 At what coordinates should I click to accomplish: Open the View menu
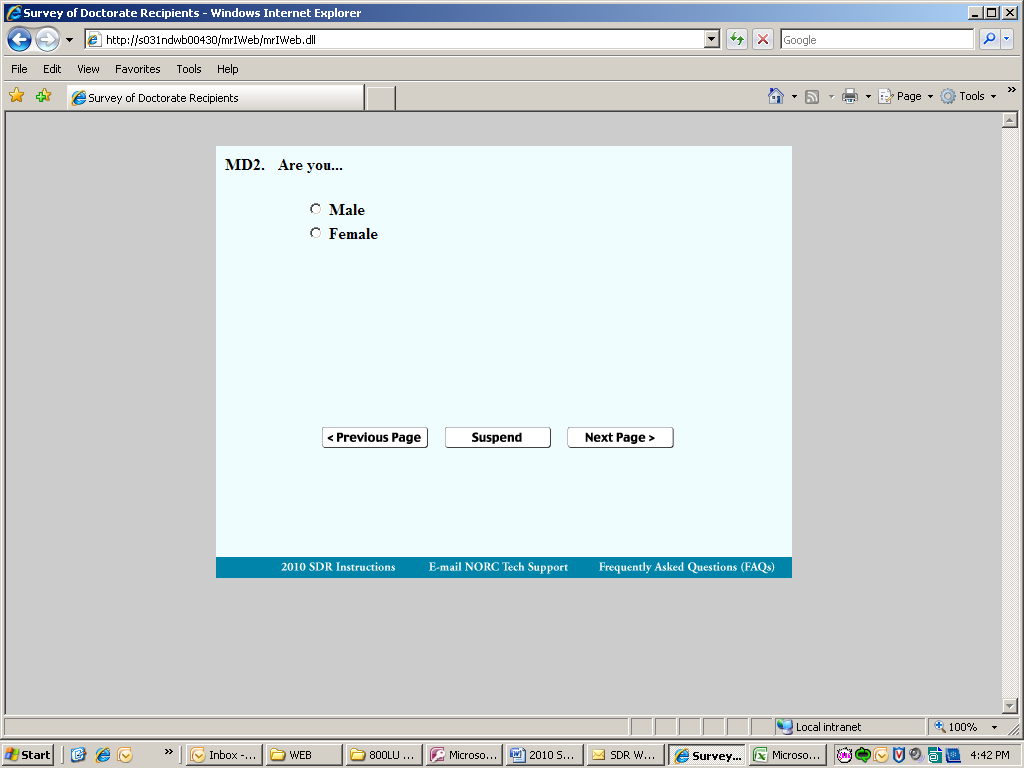(88, 69)
